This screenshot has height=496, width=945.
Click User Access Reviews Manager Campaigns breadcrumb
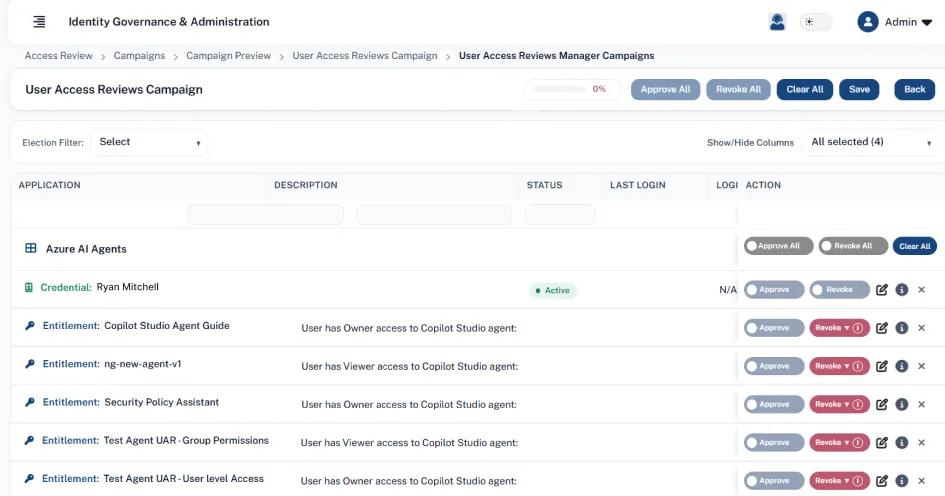tap(556, 55)
